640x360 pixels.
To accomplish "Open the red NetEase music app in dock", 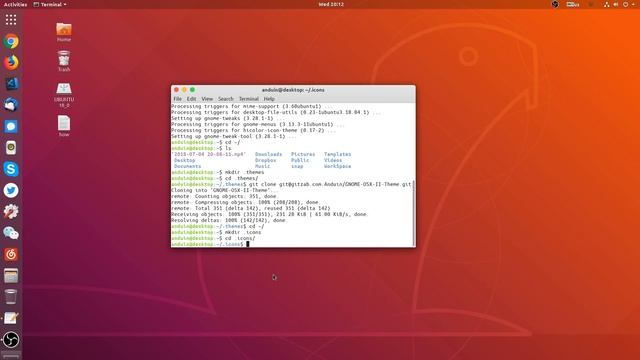I will point(11,254).
